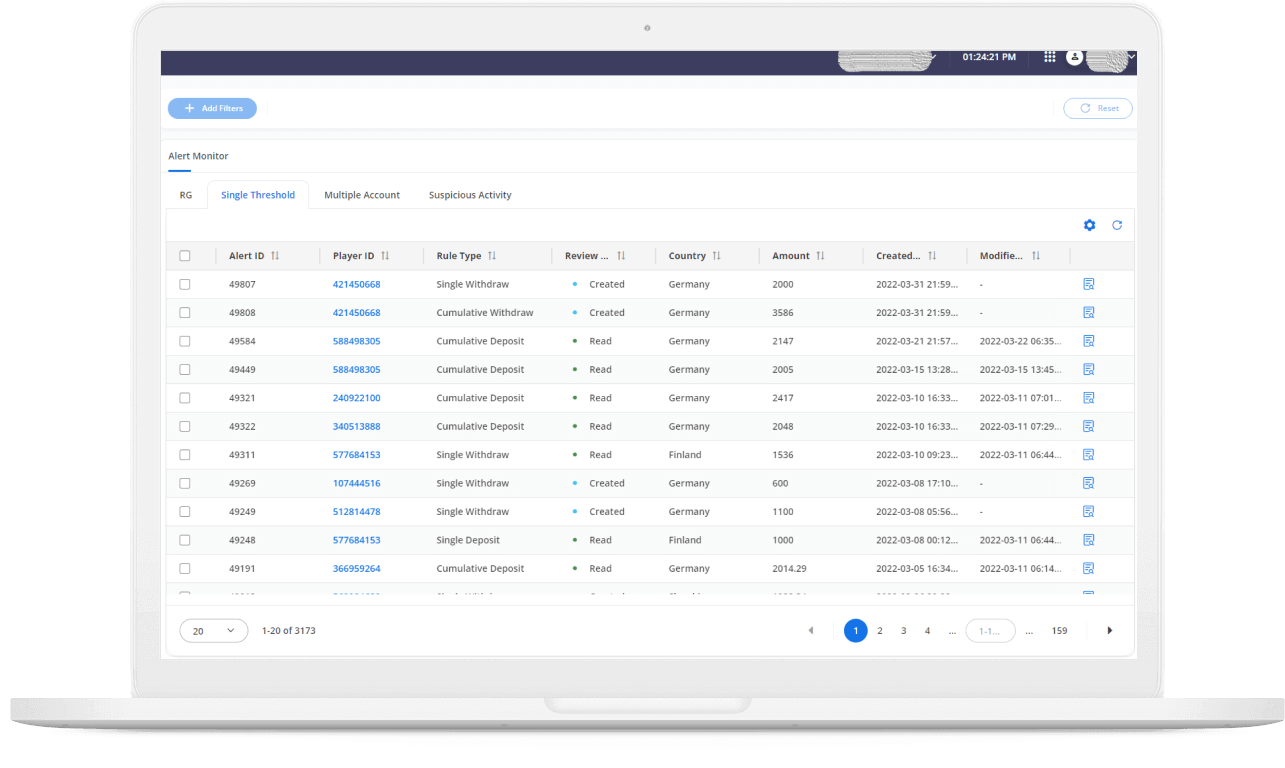Check the box for alert 49269

pos(185,483)
